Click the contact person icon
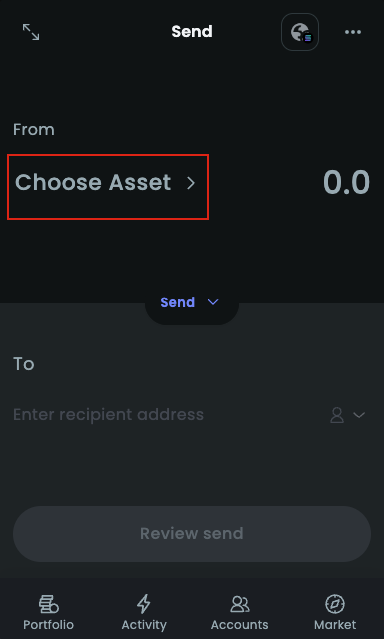 (x=337, y=415)
